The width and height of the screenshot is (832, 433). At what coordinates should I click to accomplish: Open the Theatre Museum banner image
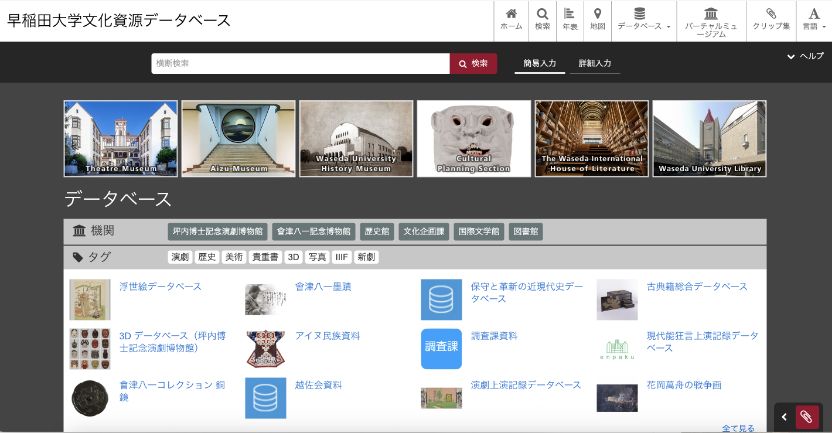tap(121, 138)
